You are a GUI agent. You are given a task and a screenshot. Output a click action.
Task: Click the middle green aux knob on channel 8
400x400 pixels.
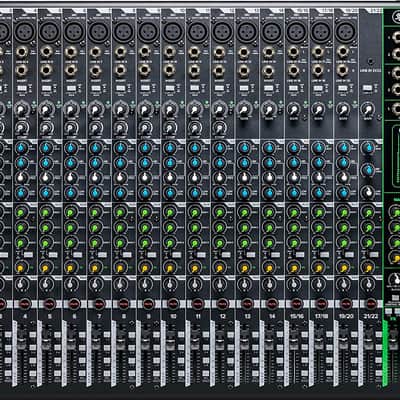tap(120, 228)
